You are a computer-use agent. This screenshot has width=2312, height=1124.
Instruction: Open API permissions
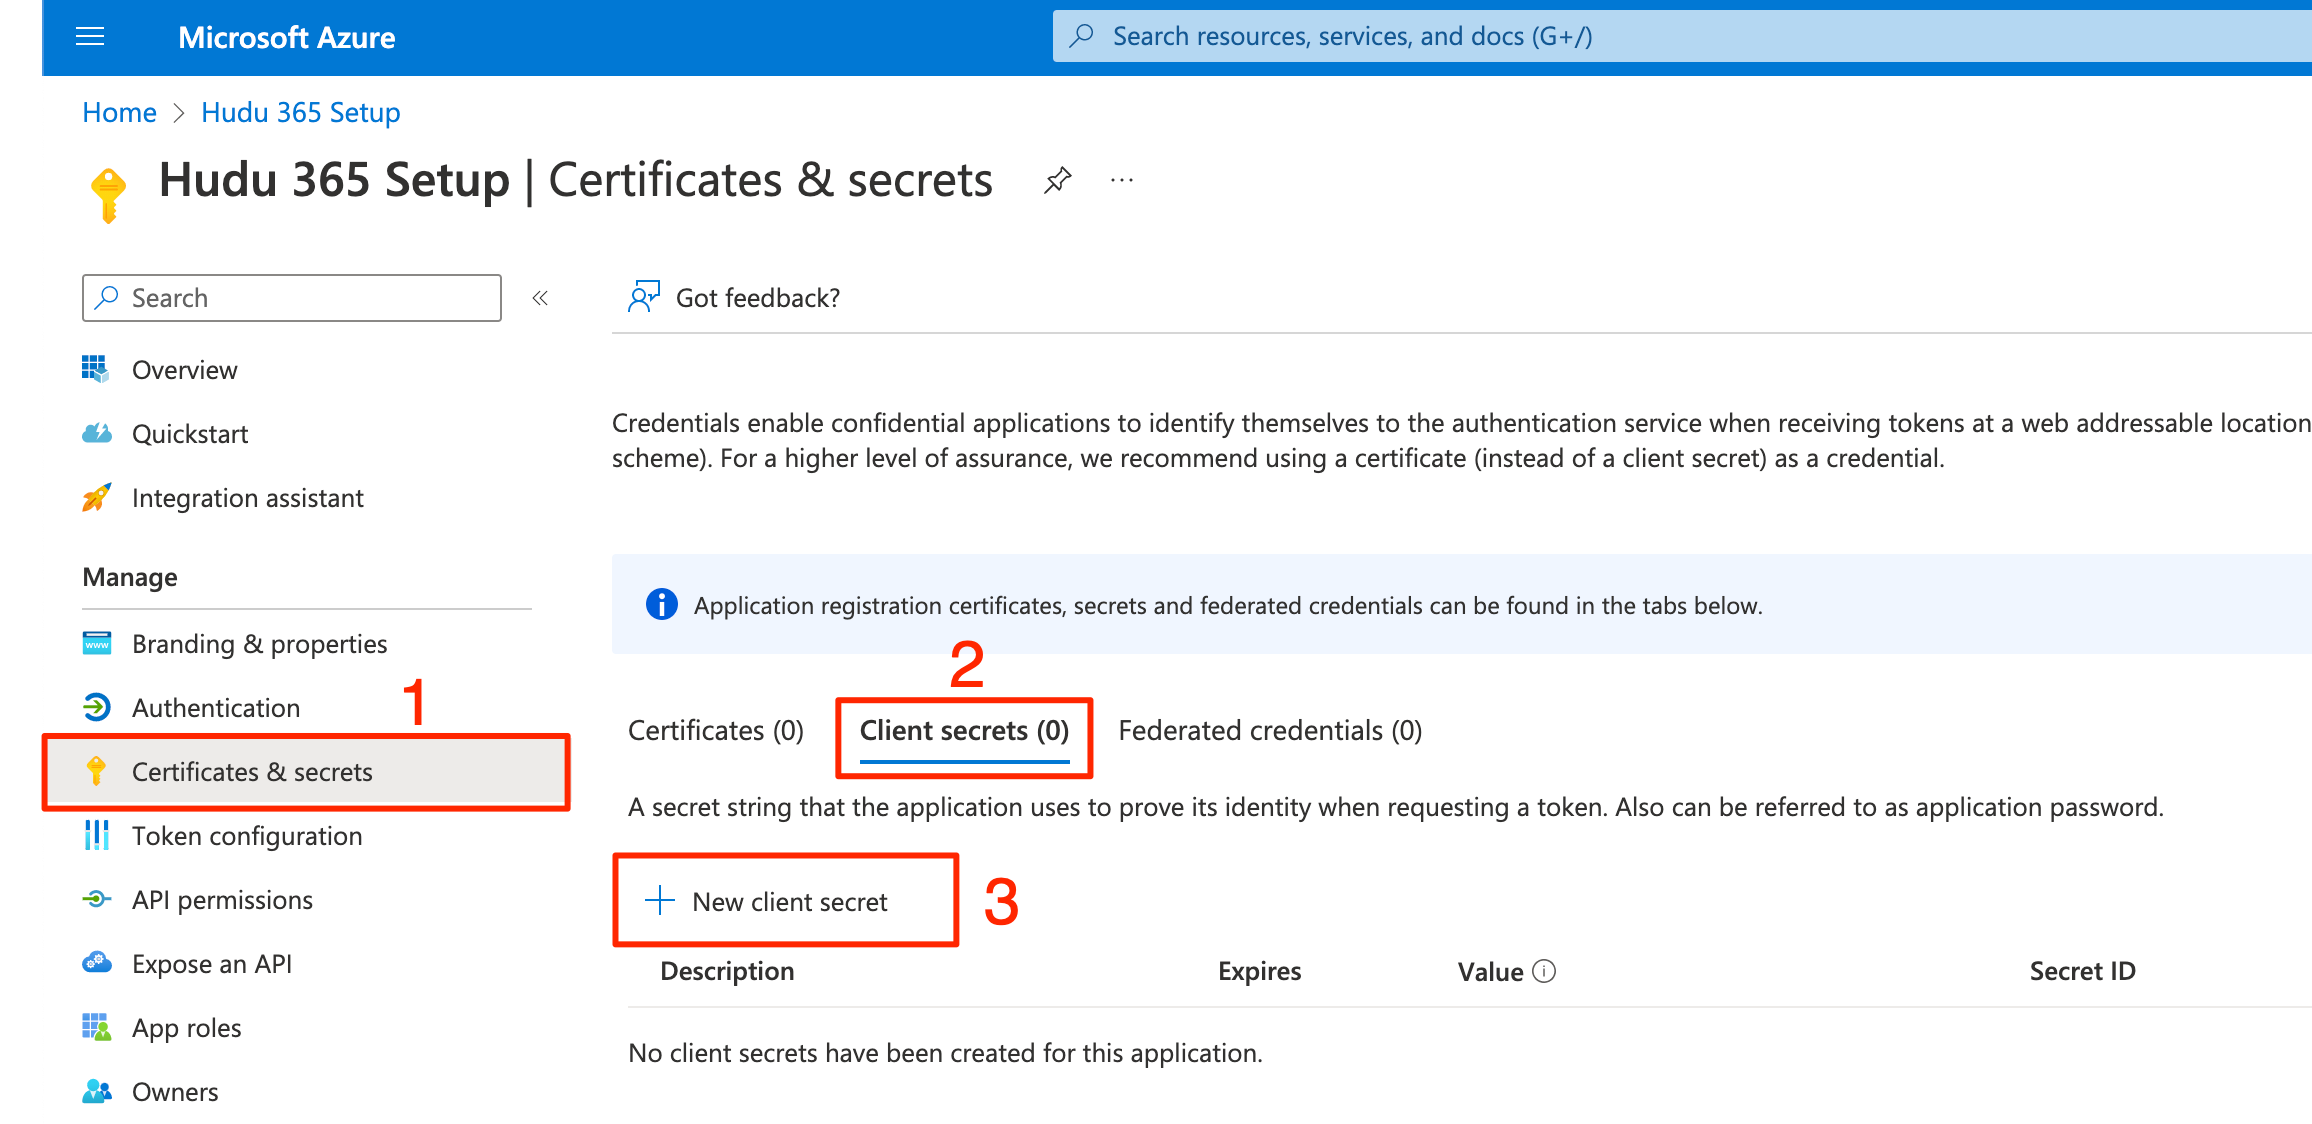click(x=222, y=900)
